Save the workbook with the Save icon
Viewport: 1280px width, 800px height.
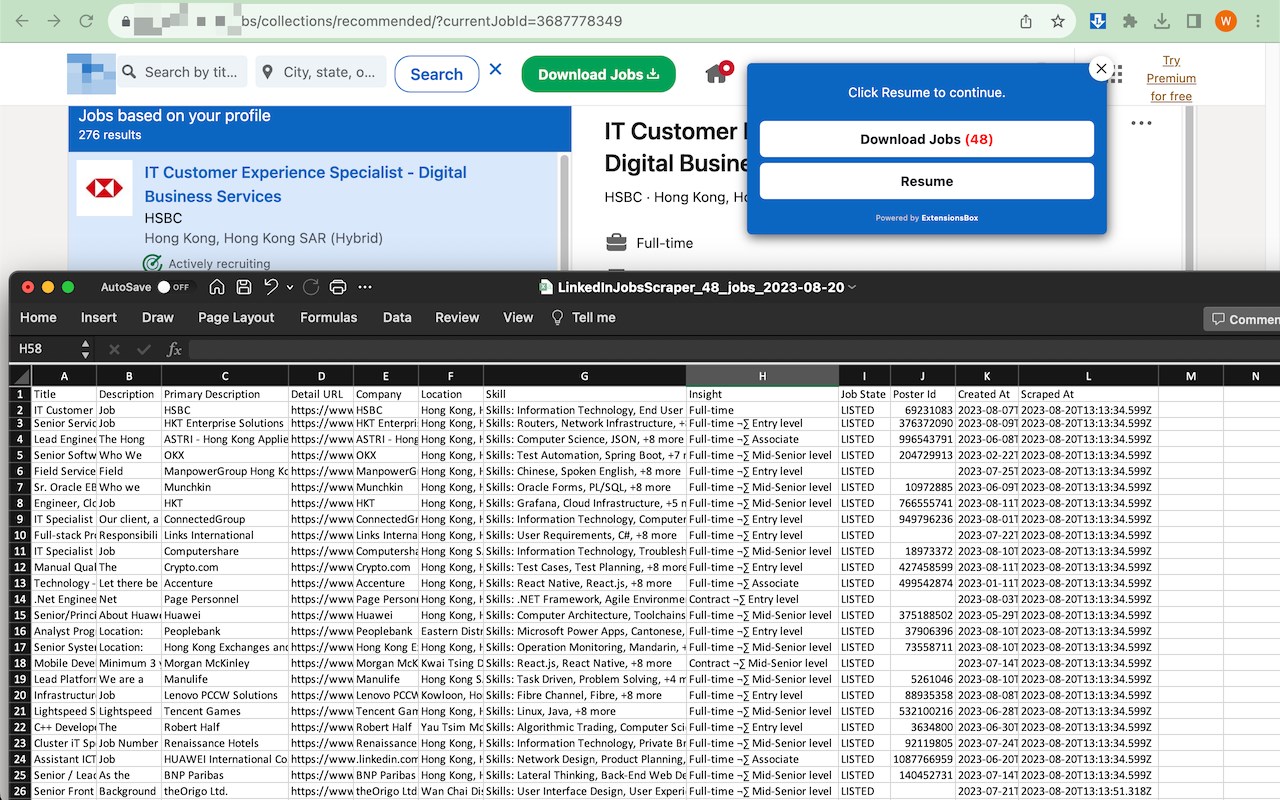tap(244, 287)
